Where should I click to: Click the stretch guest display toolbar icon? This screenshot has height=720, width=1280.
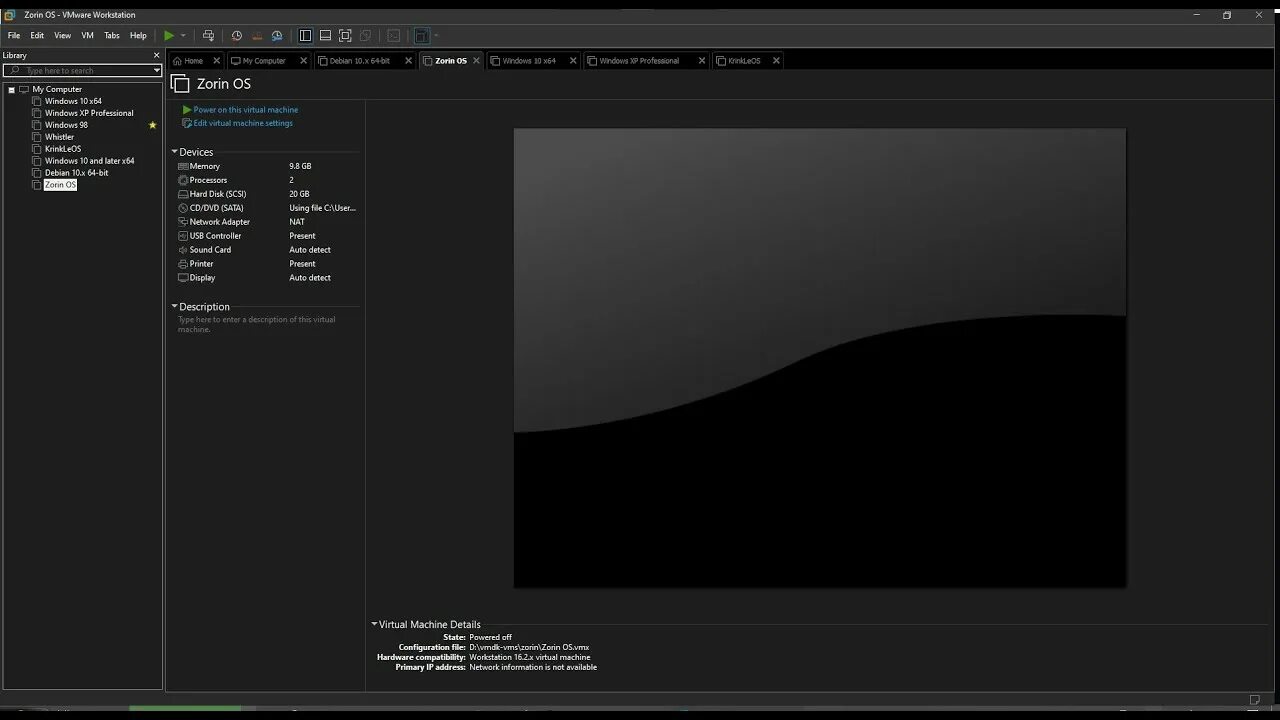[421, 35]
